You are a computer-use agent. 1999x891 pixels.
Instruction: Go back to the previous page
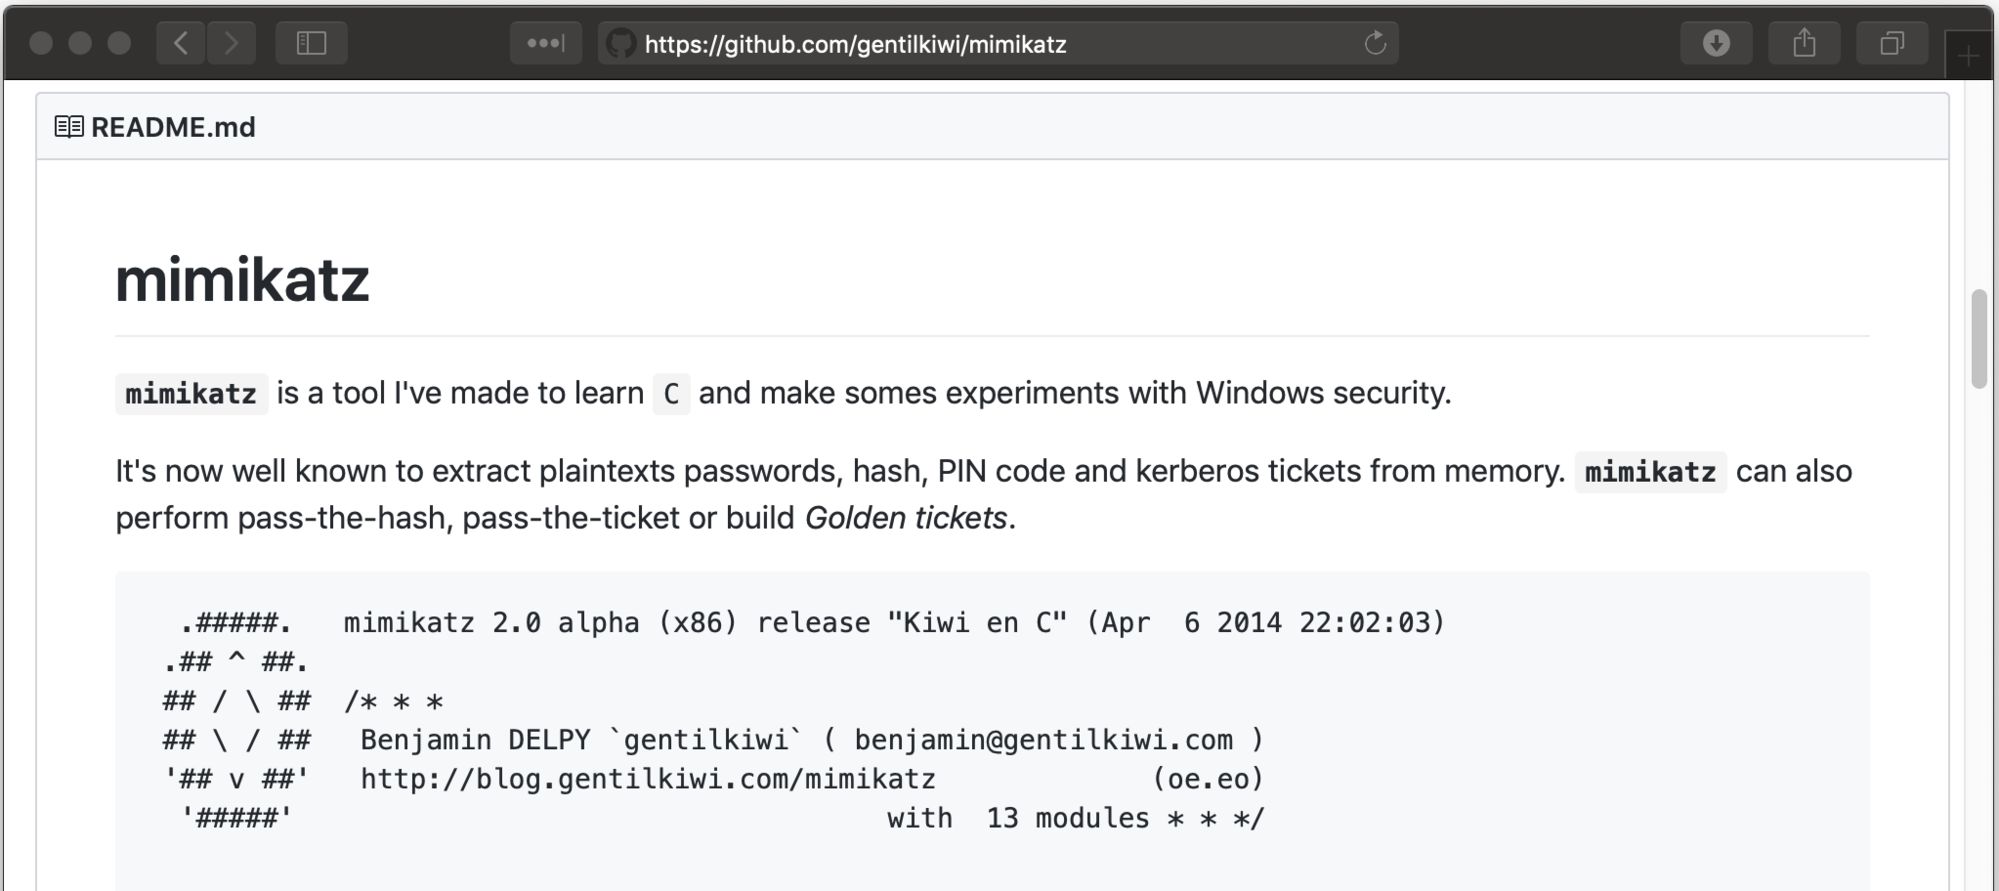point(181,43)
